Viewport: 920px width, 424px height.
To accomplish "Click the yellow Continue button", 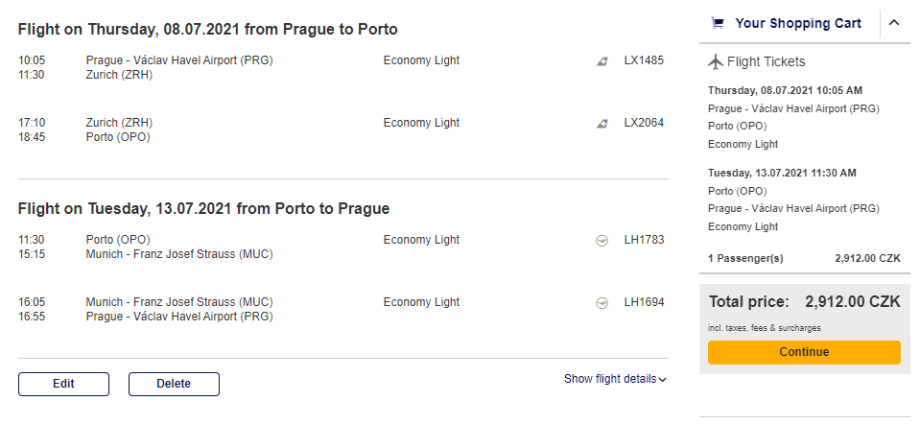I will coord(804,352).
